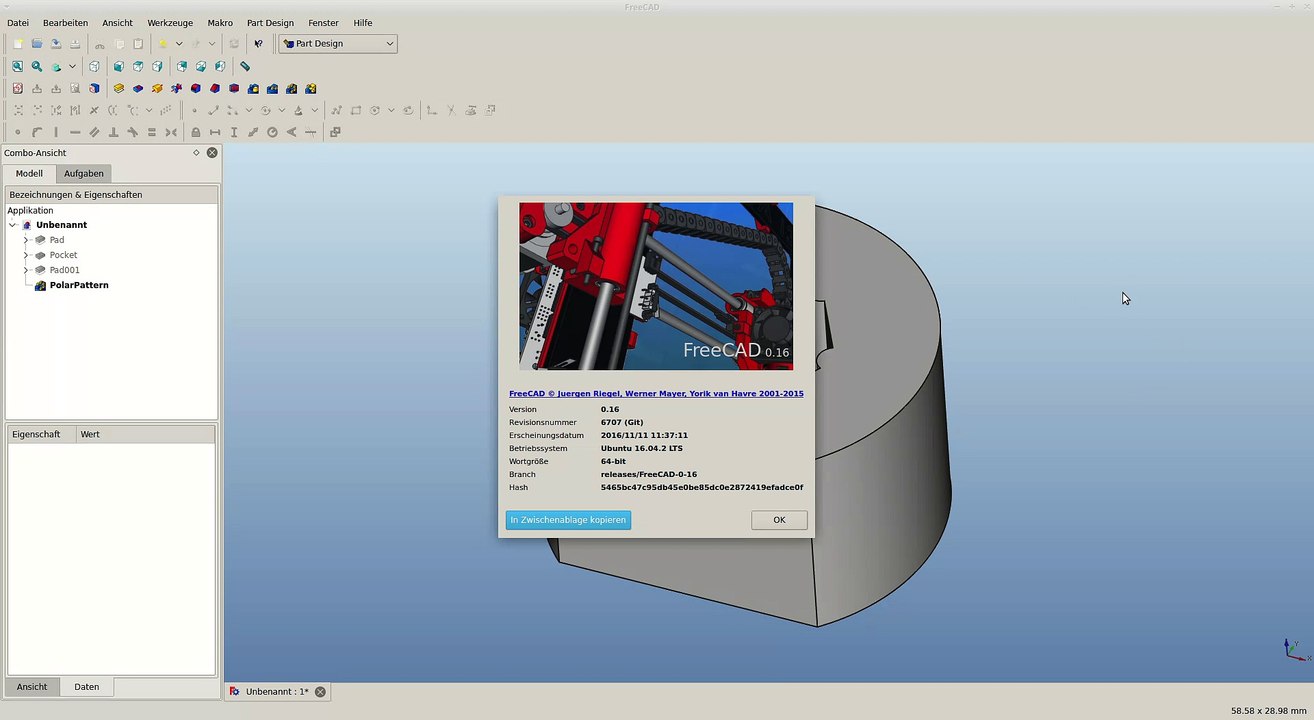Click the Polar Pattern toolbar icon
1314x720 pixels.
(x=291, y=88)
